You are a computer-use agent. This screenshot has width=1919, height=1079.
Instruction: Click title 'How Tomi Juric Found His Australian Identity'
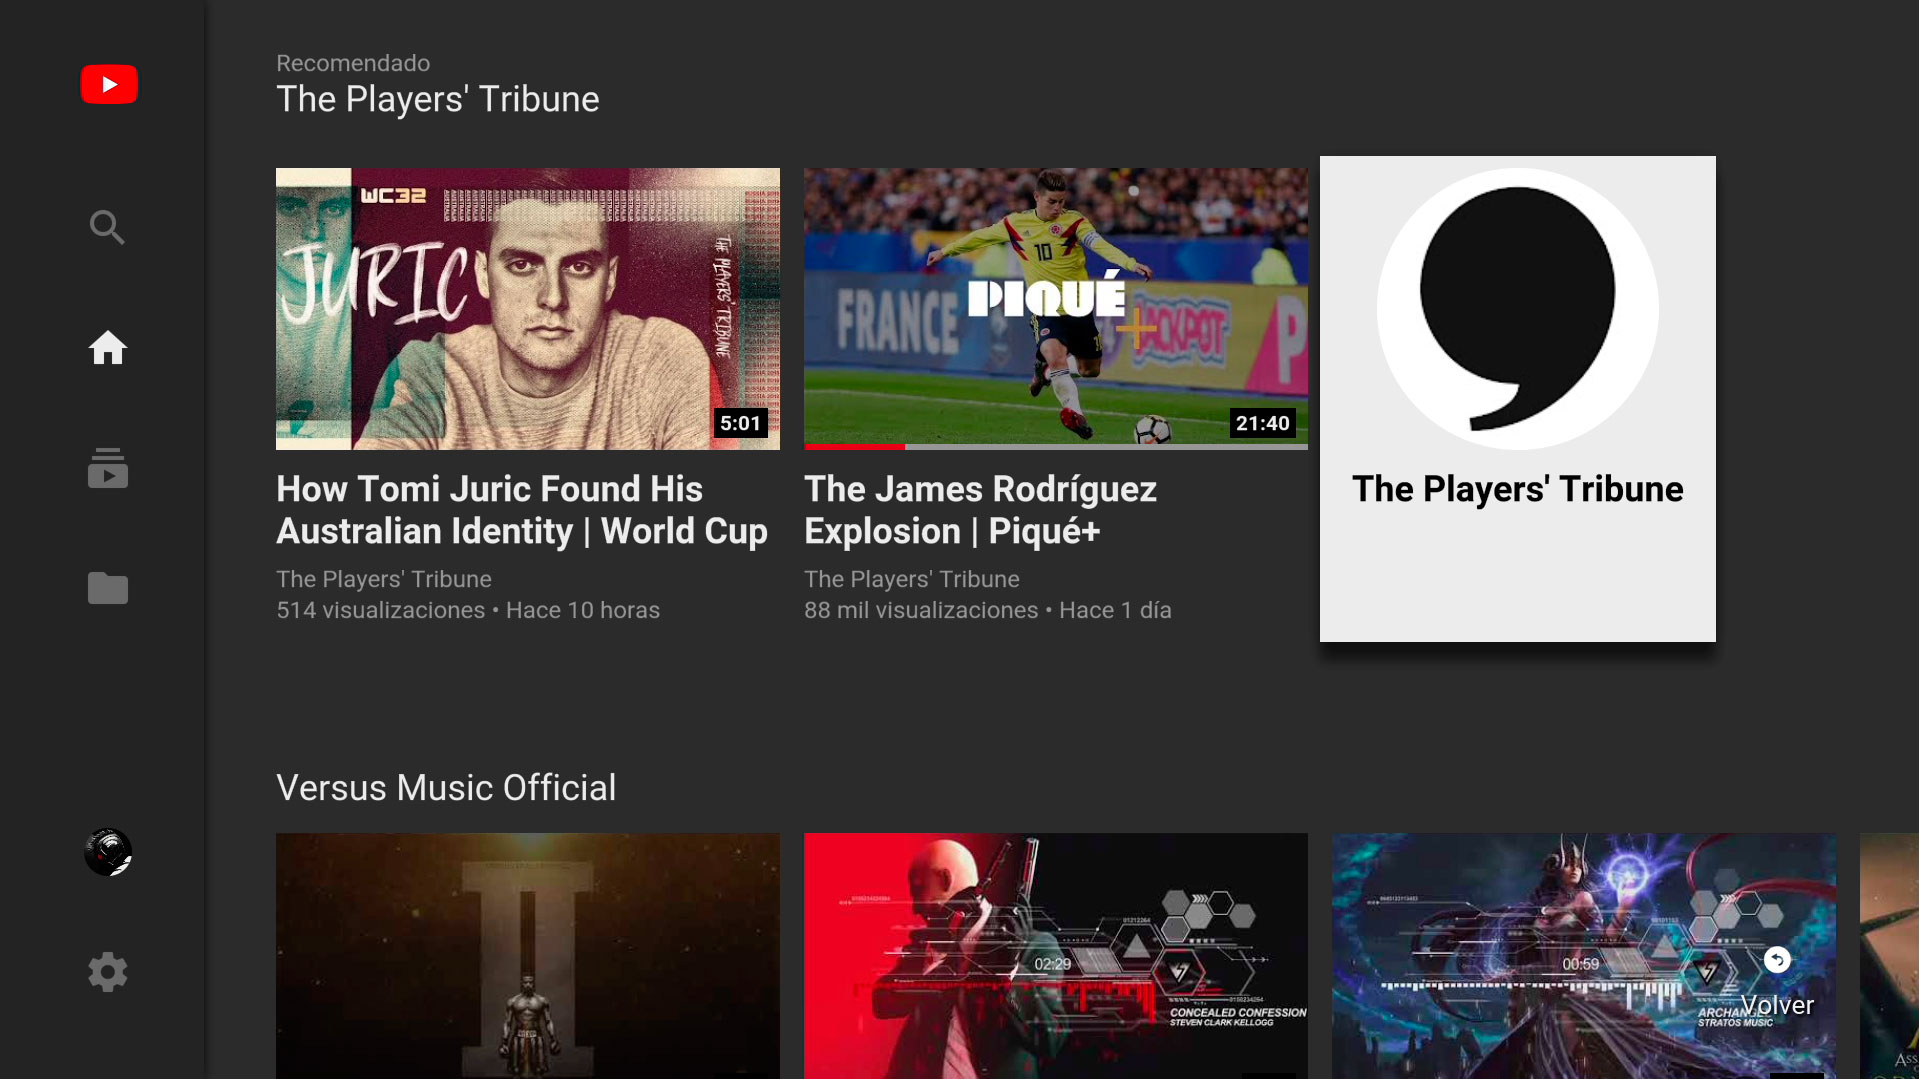[x=522, y=510]
